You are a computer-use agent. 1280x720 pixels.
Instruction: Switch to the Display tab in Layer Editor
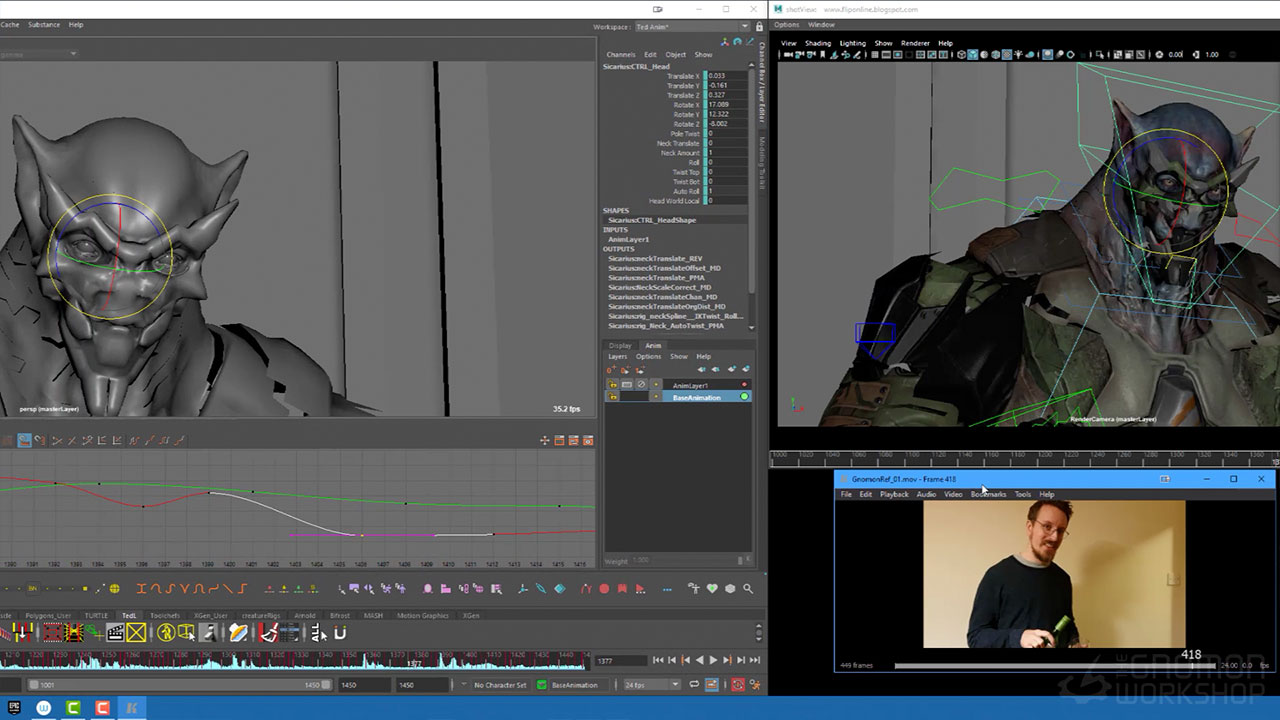(x=620, y=345)
